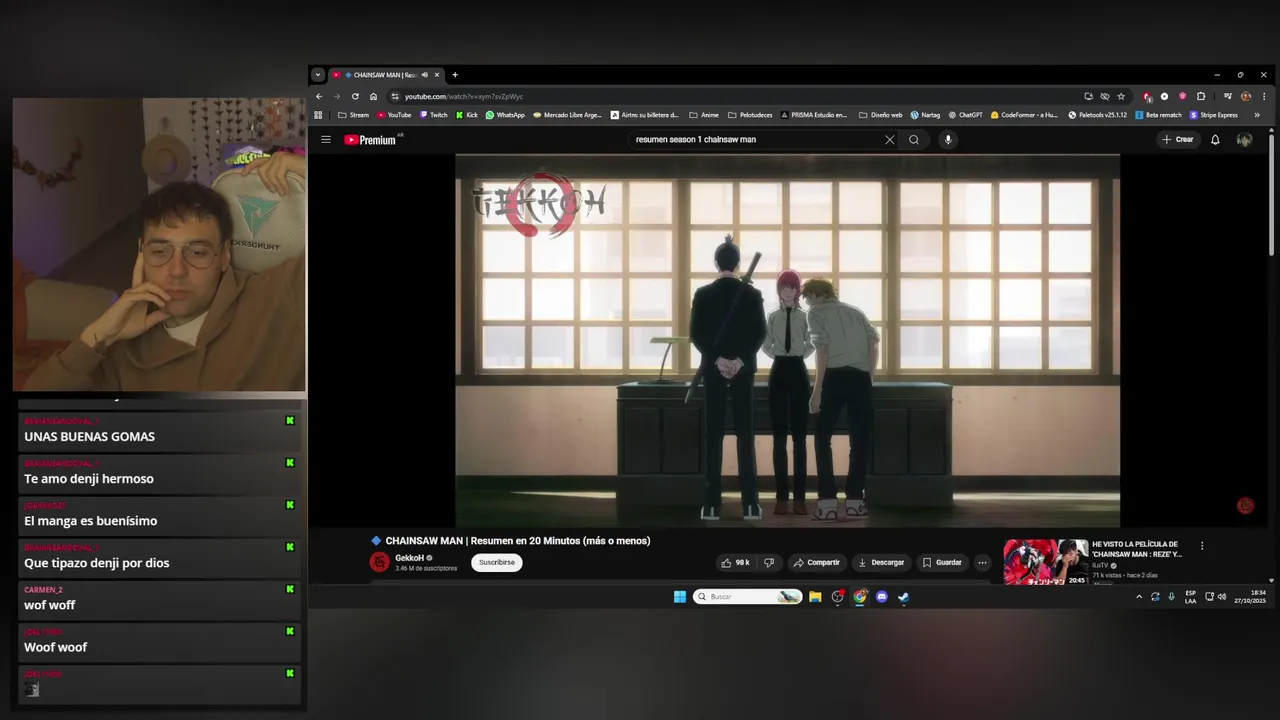Viewport: 1280px width, 720px height.
Task: Open YouTube notifications bell
Action: click(x=1215, y=140)
